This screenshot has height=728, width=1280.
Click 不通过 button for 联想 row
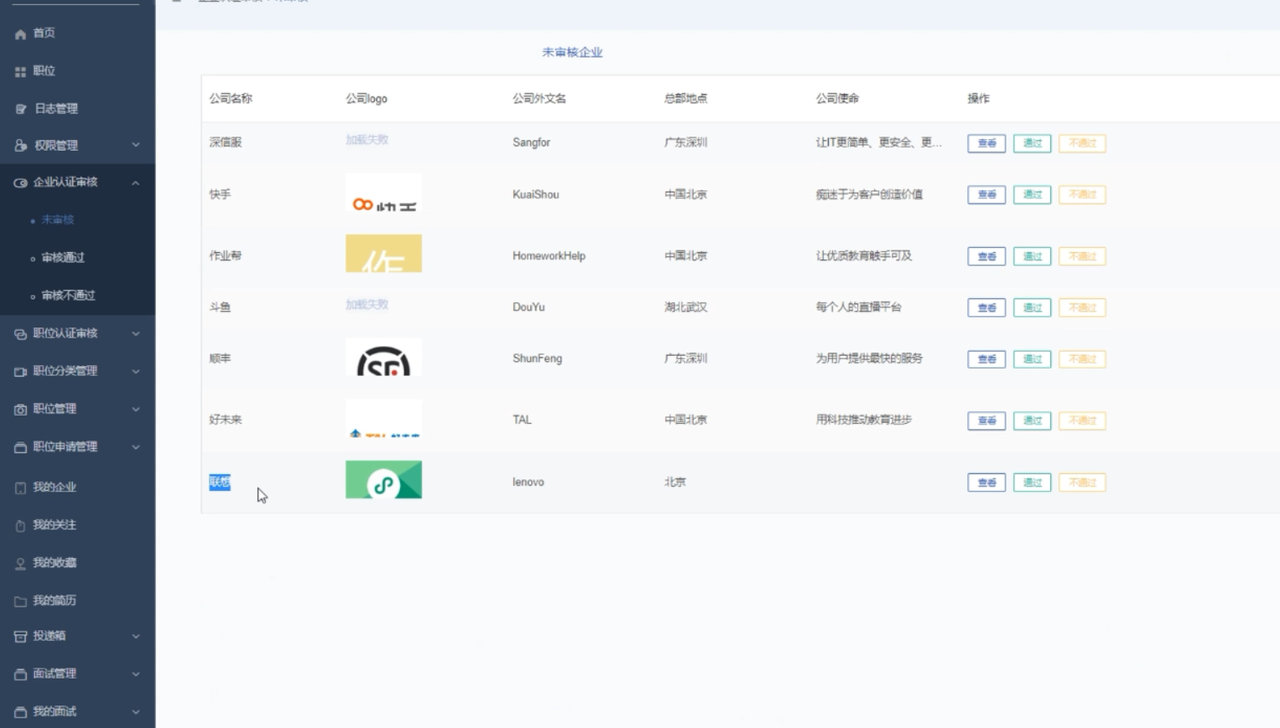1082,483
